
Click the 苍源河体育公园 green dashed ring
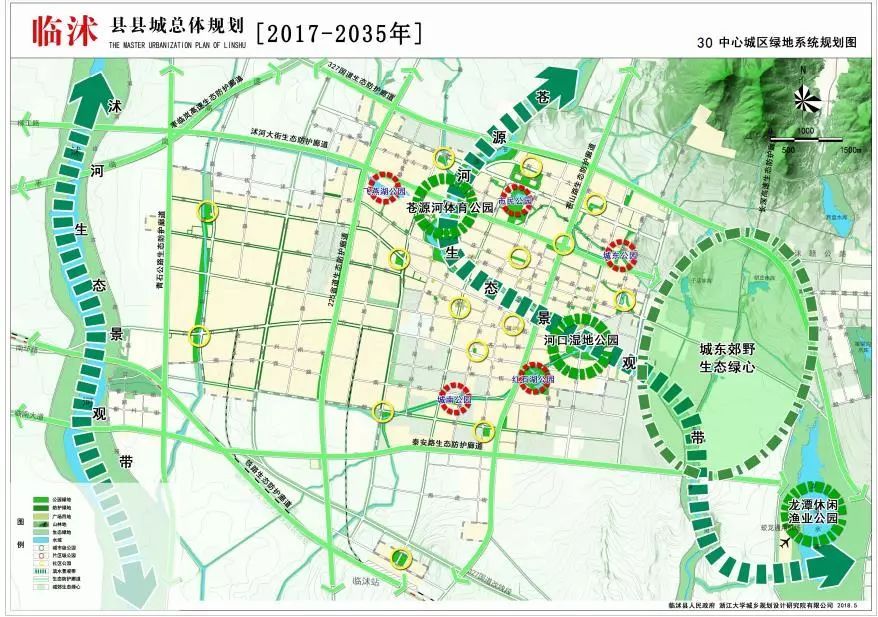pyautogui.click(x=445, y=208)
